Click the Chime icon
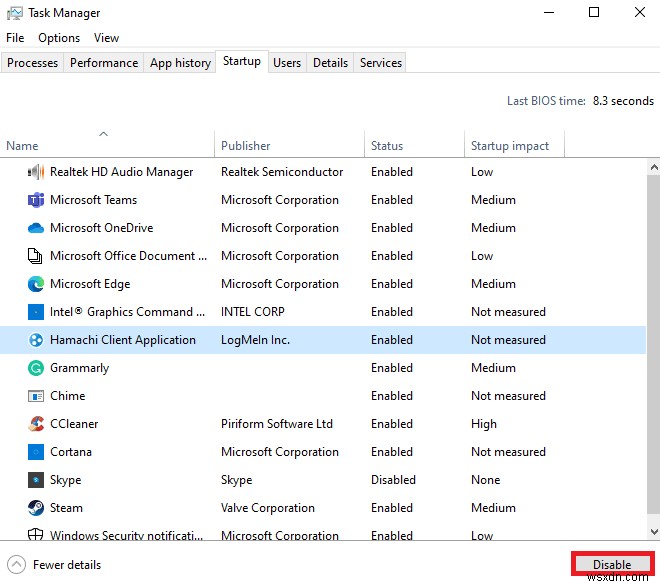Image resolution: width=660 pixels, height=587 pixels. coord(36,396)
